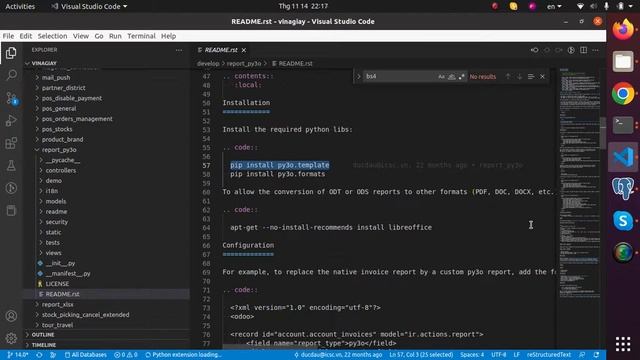
Task: Open editor more actions ellipsis menu
Action: [x=596, y=50]
